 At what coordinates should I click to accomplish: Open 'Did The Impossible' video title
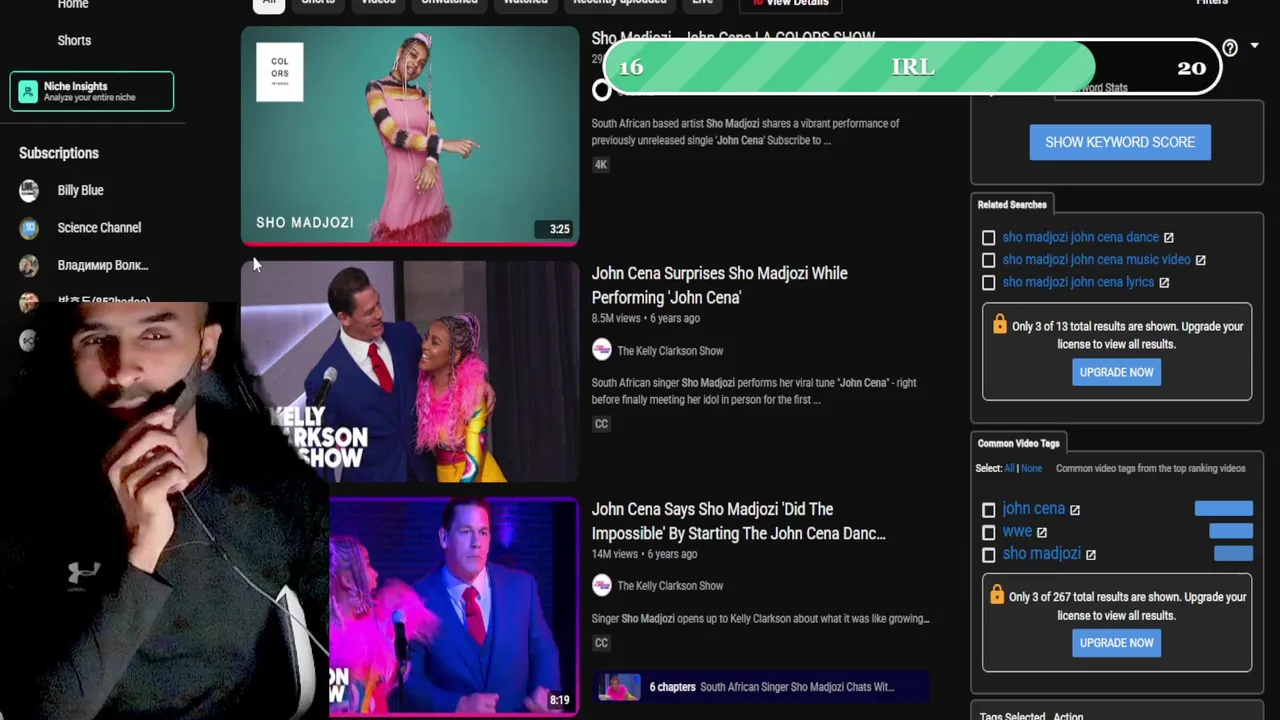738,521
